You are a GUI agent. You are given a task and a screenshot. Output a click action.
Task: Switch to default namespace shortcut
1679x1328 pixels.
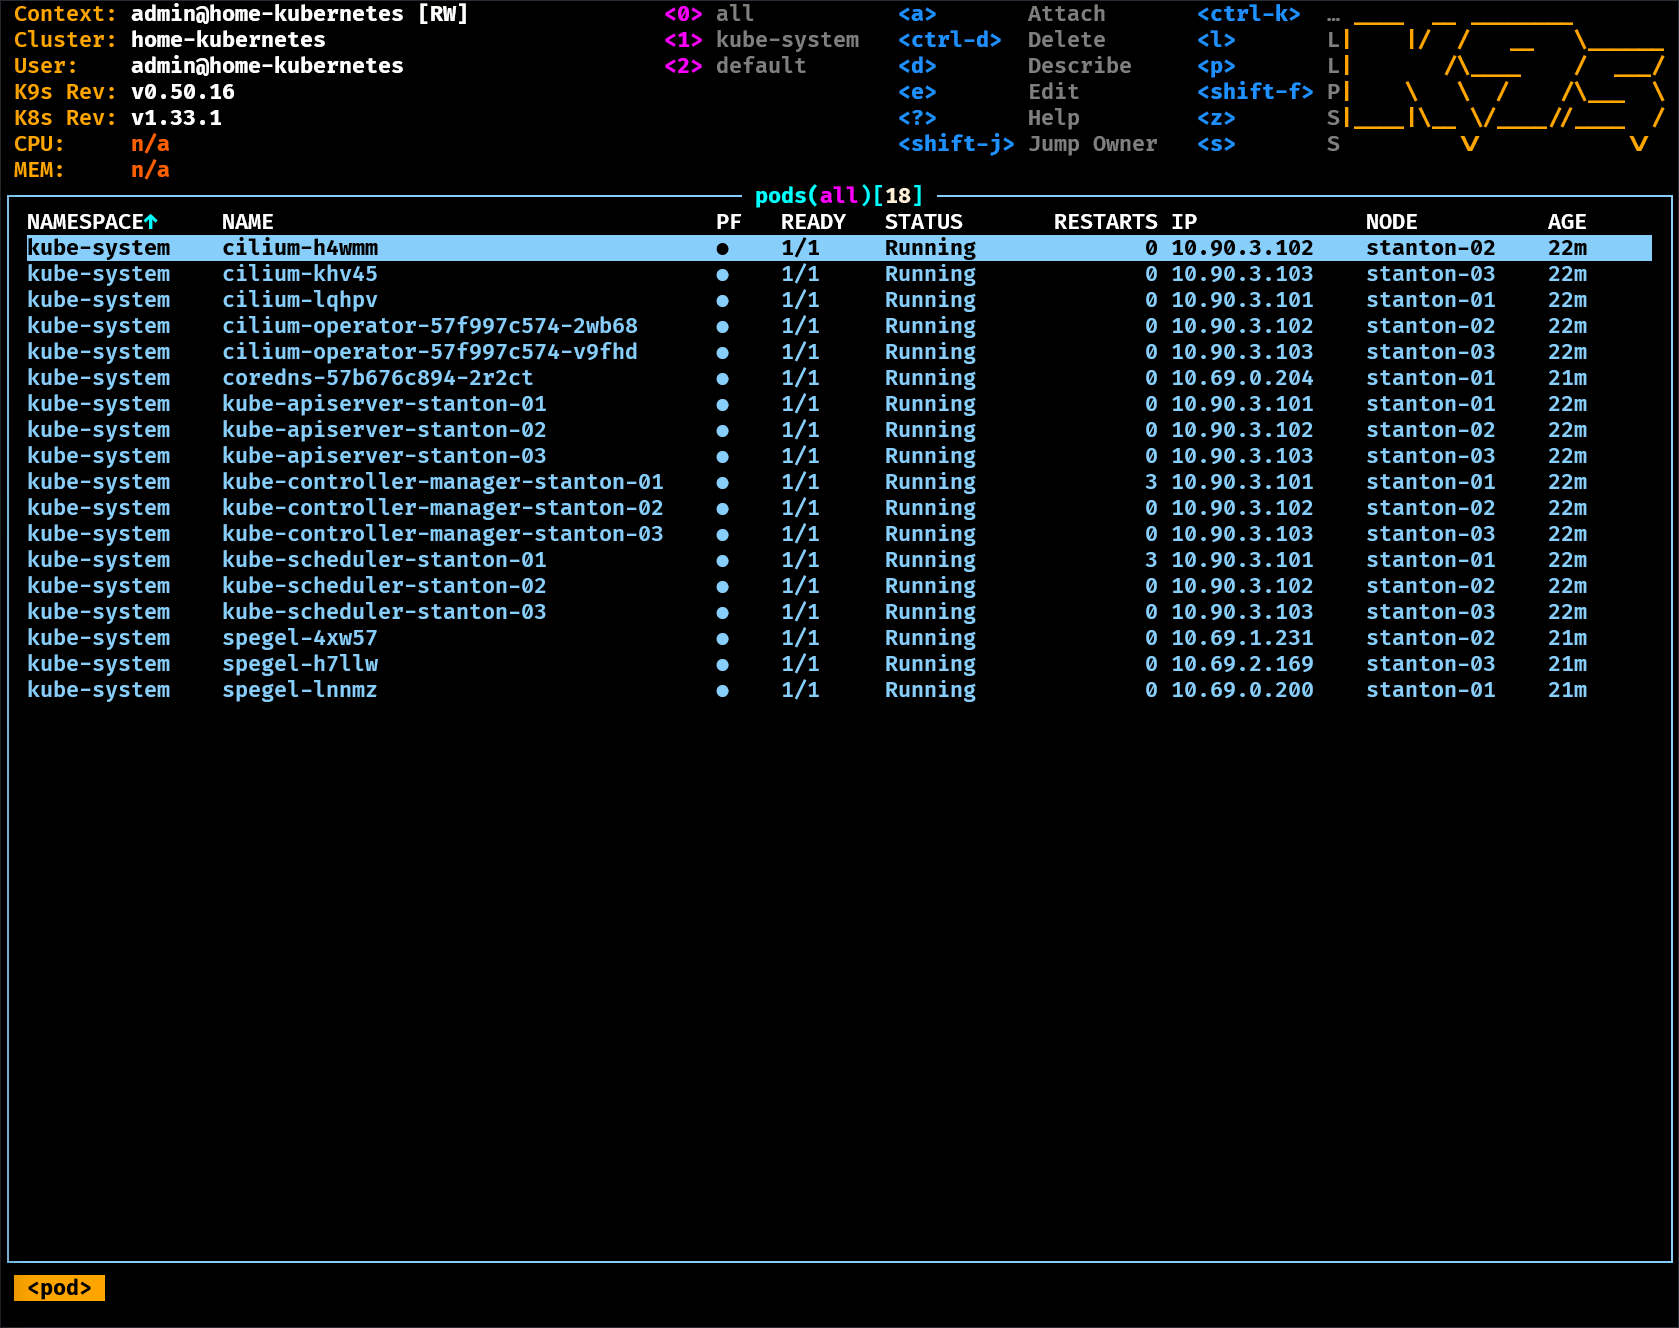coord(760,66)
